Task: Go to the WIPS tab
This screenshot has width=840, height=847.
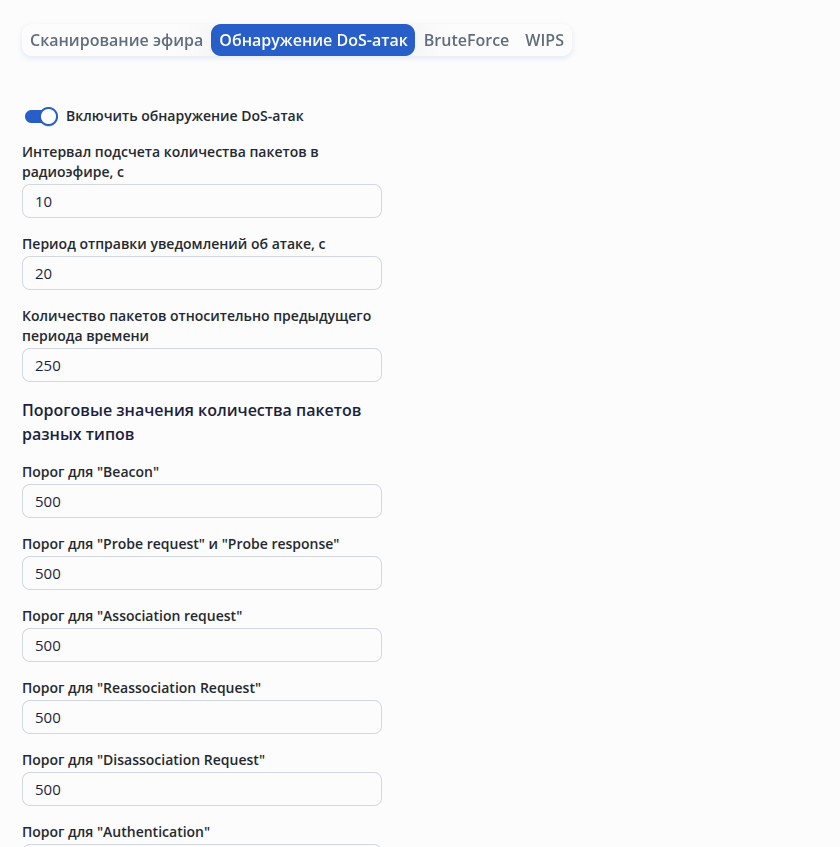Action: click(x=545, y=41)
